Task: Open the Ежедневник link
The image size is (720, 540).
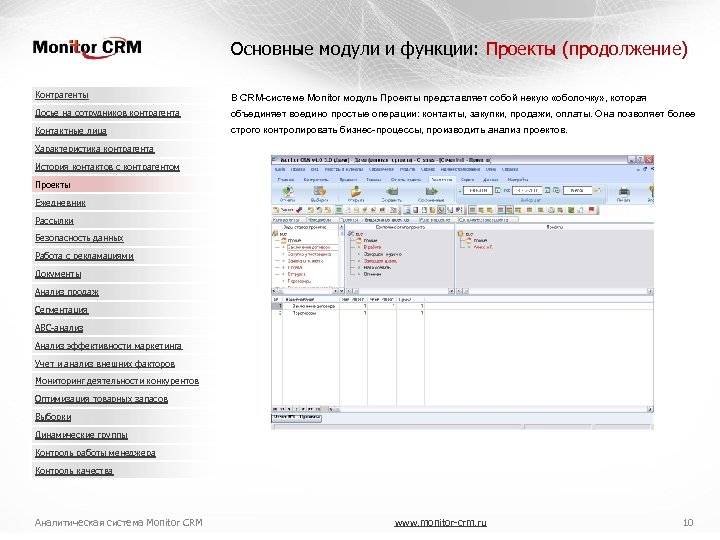Action: (x=60, y=202)
